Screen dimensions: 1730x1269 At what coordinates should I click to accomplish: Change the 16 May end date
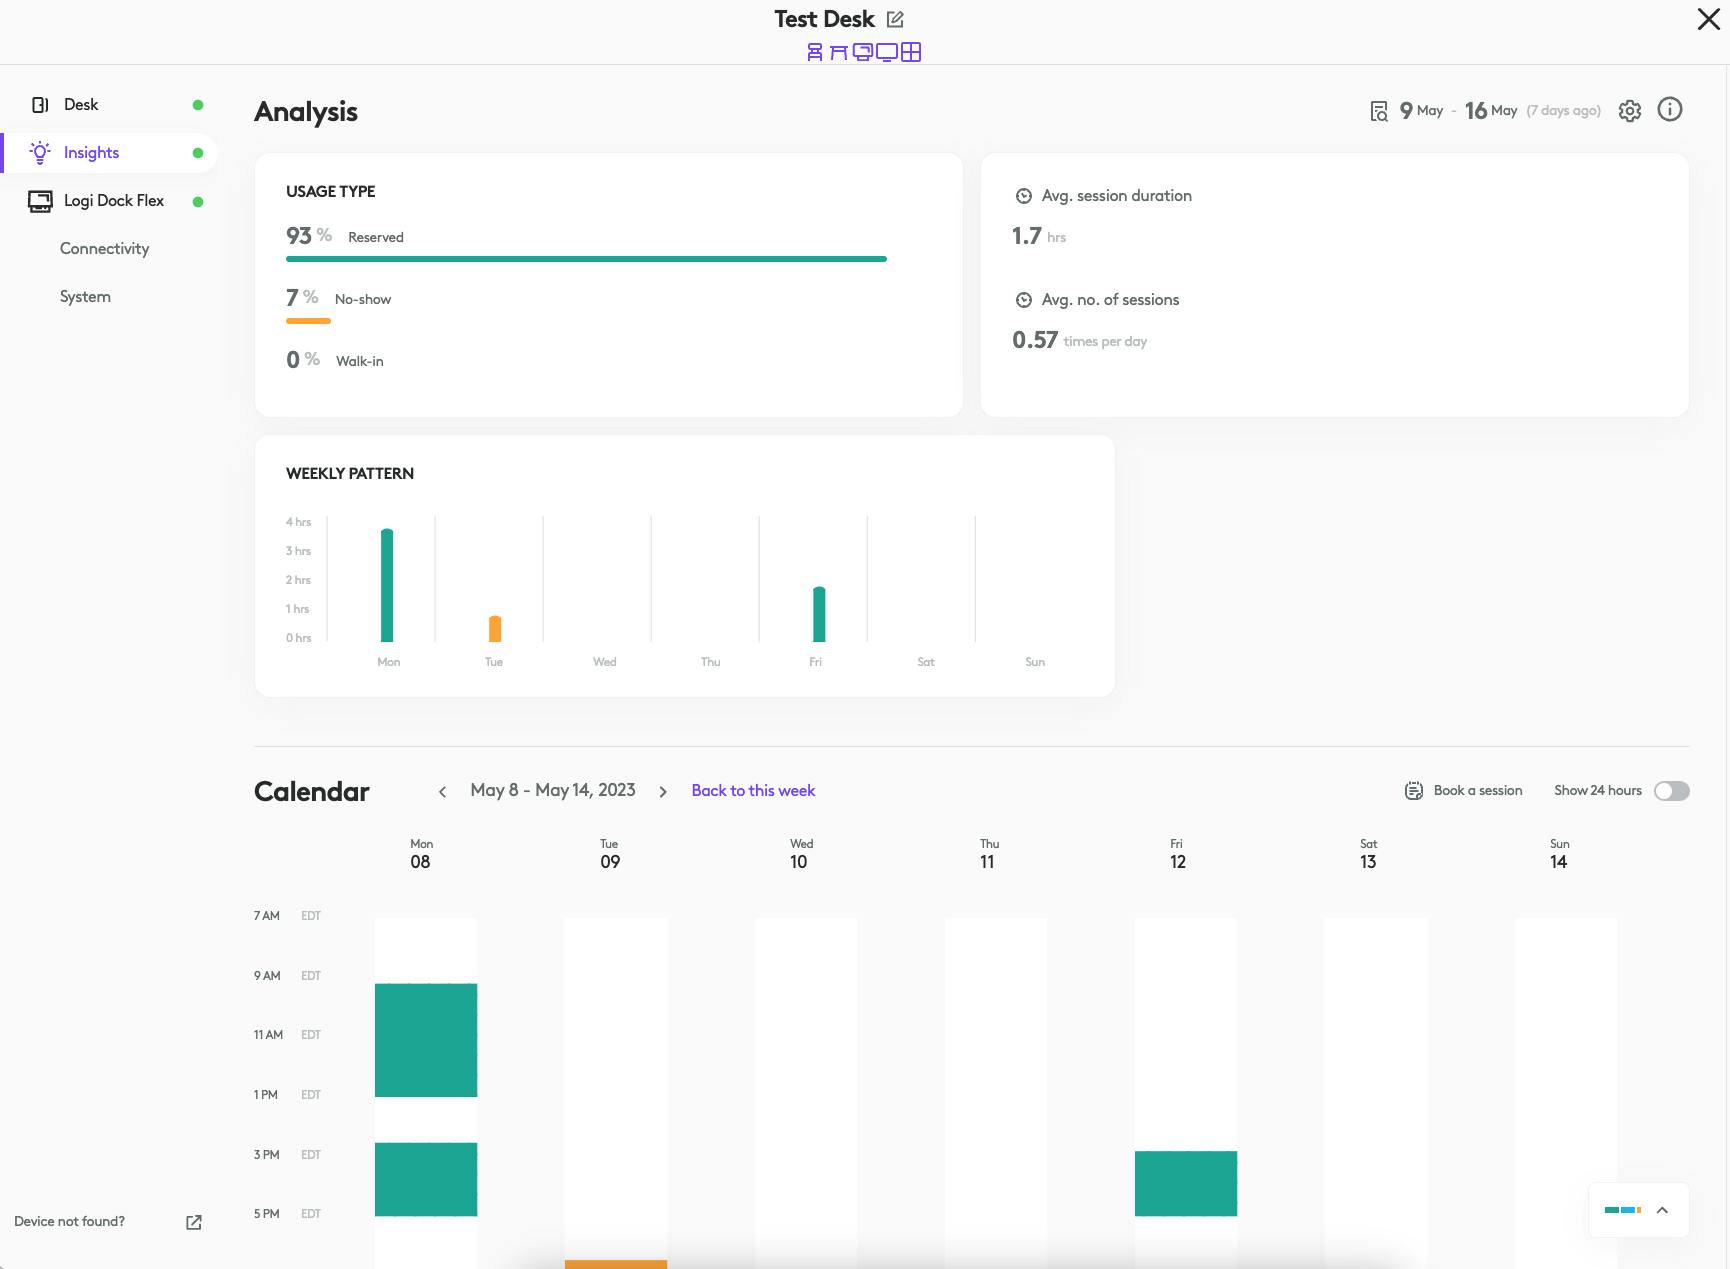[1491, 111]
